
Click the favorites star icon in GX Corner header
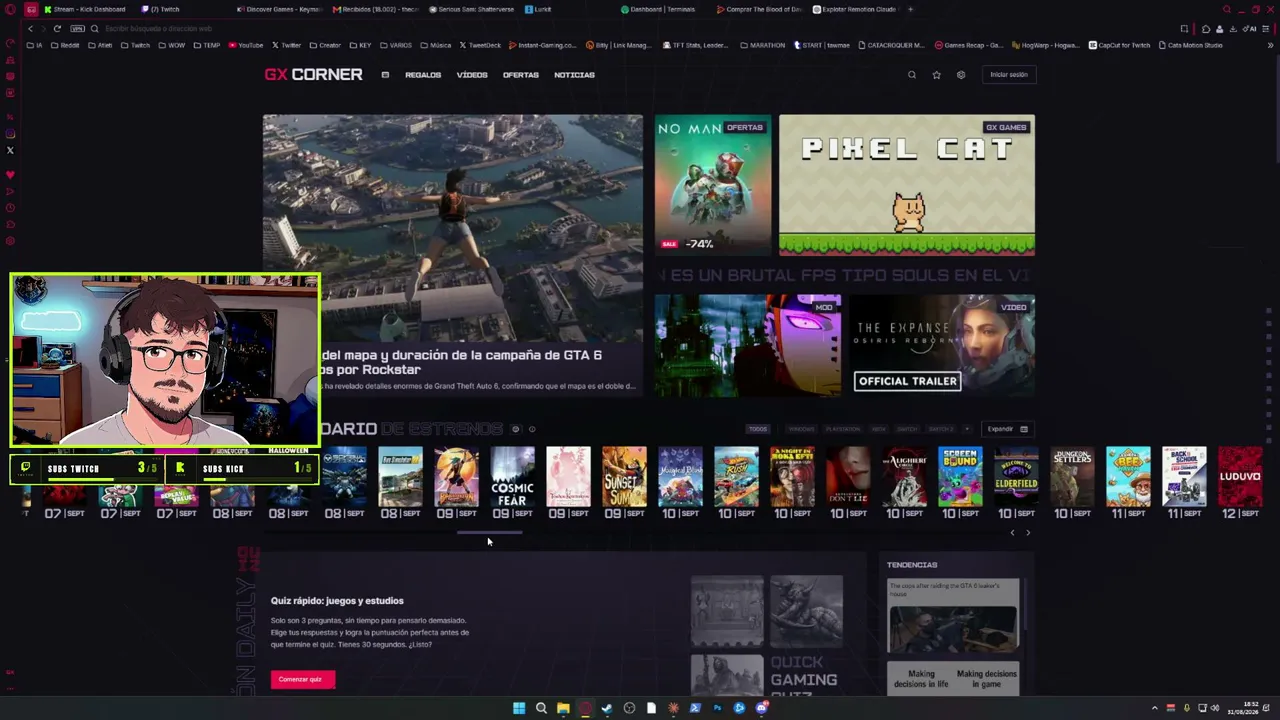pos(936,75)
